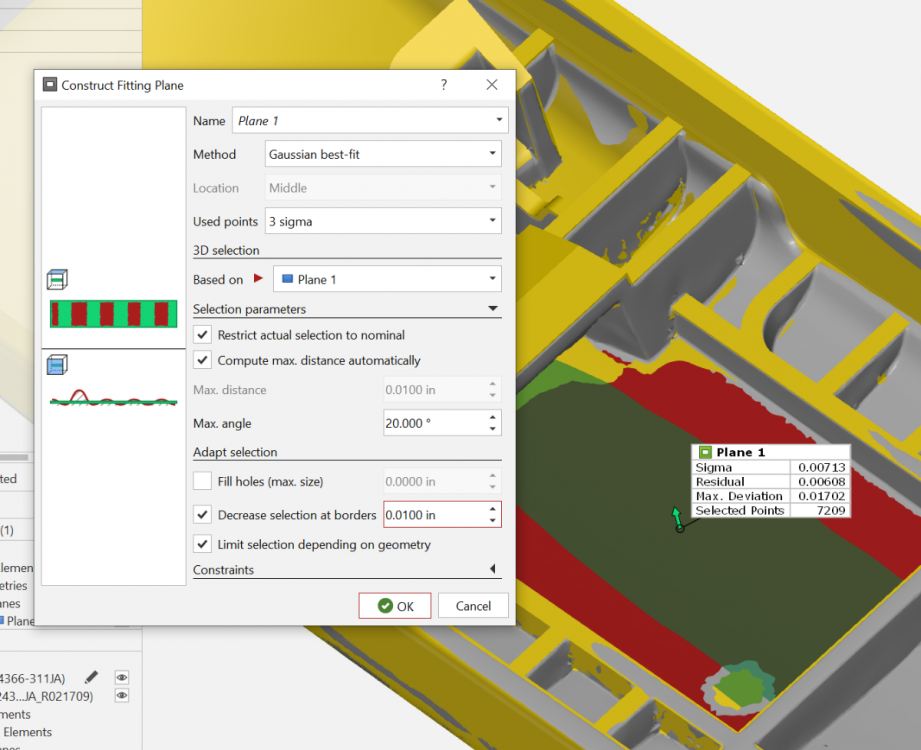Click the pencil edit icon beside 4366-311JA
Image resolution: width=921 pixels, height=750 pixels.
92,677
